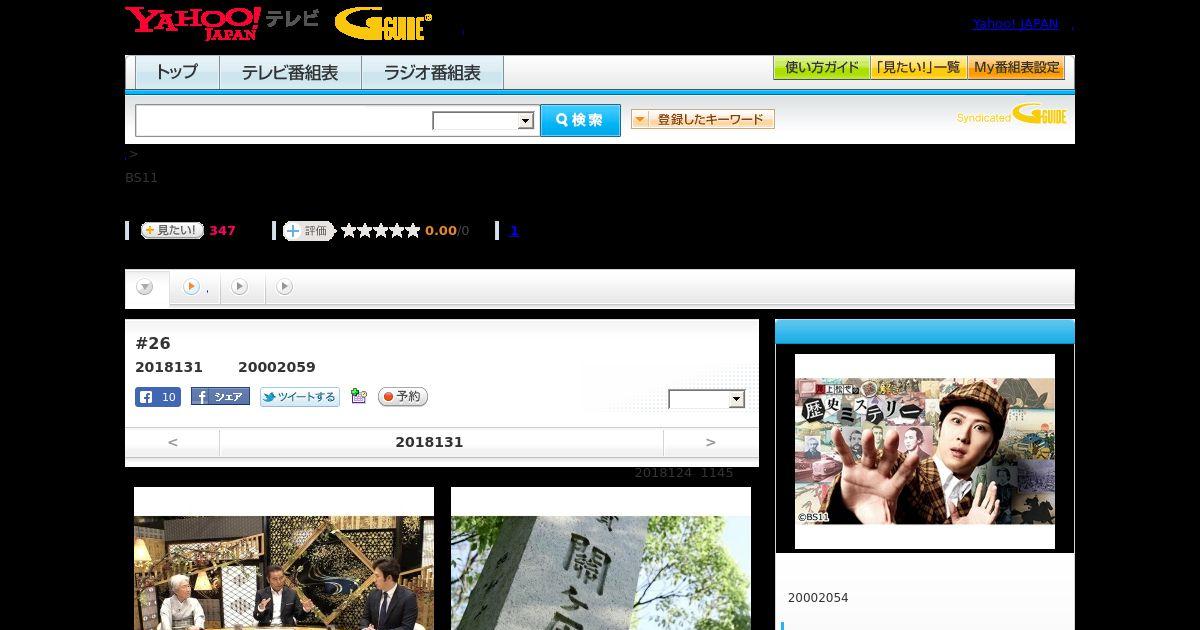Open the blue "1" link
This screenshot has height=630, width=1200.
click(x=514, y=231)
